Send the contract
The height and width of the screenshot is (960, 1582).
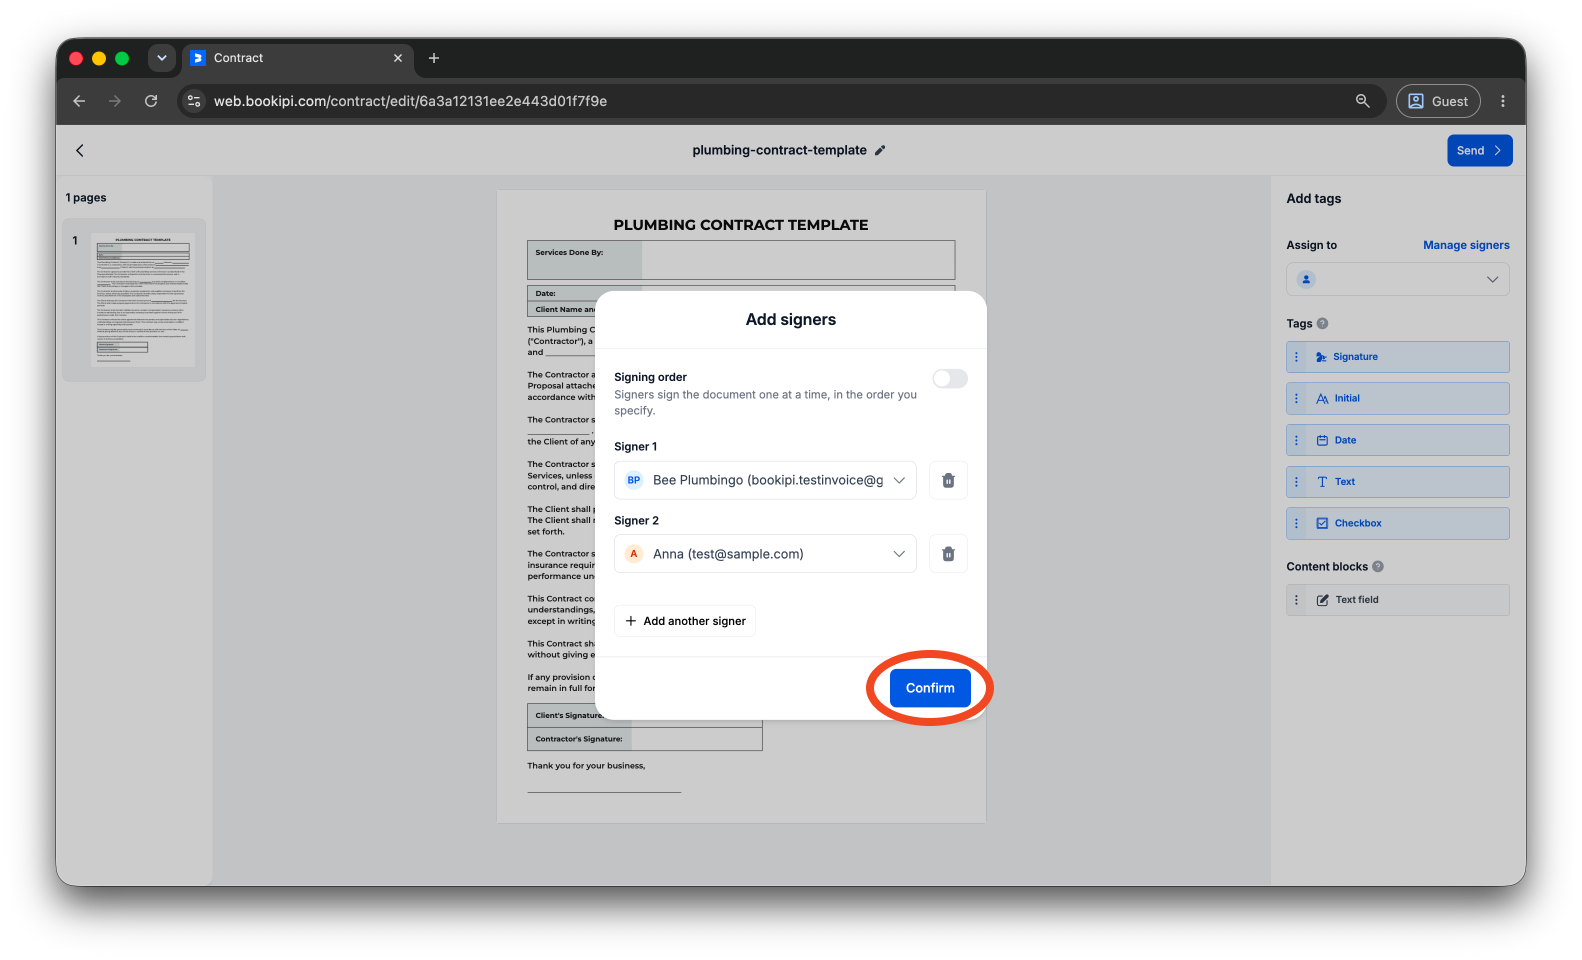(x=1479, y=151)
